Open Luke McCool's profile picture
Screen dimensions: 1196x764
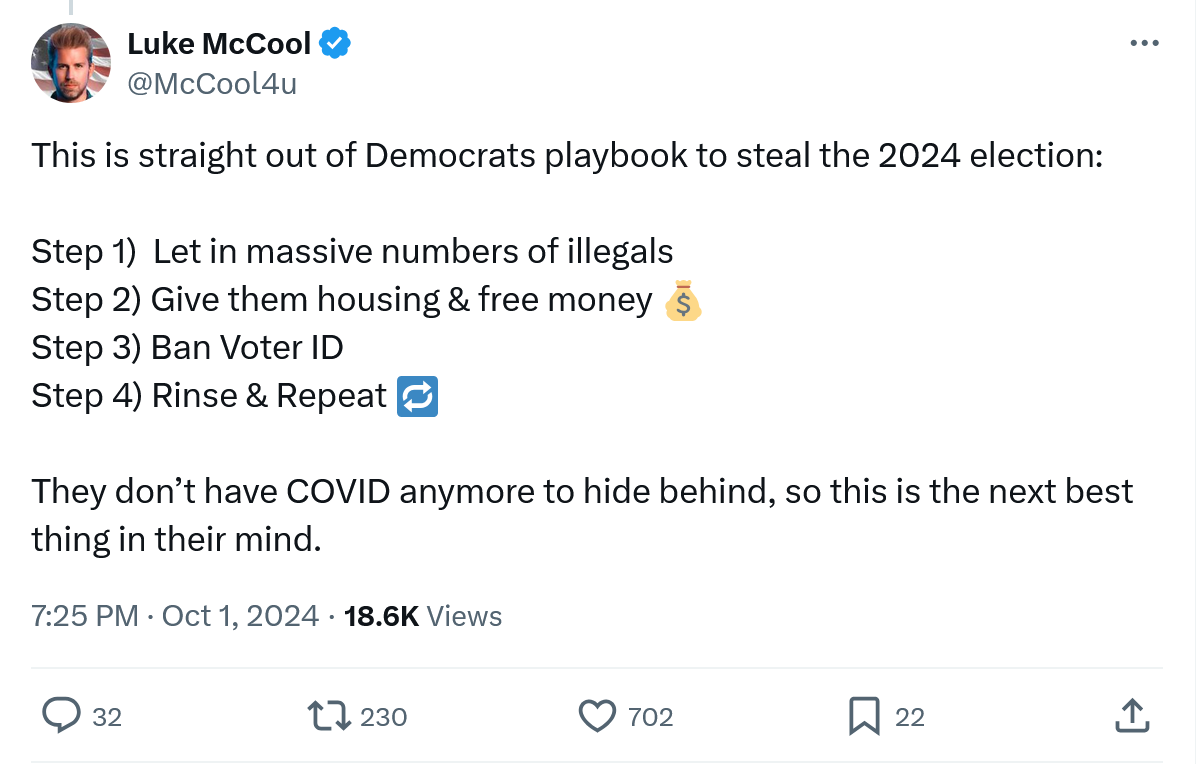(x=70, y=63)
